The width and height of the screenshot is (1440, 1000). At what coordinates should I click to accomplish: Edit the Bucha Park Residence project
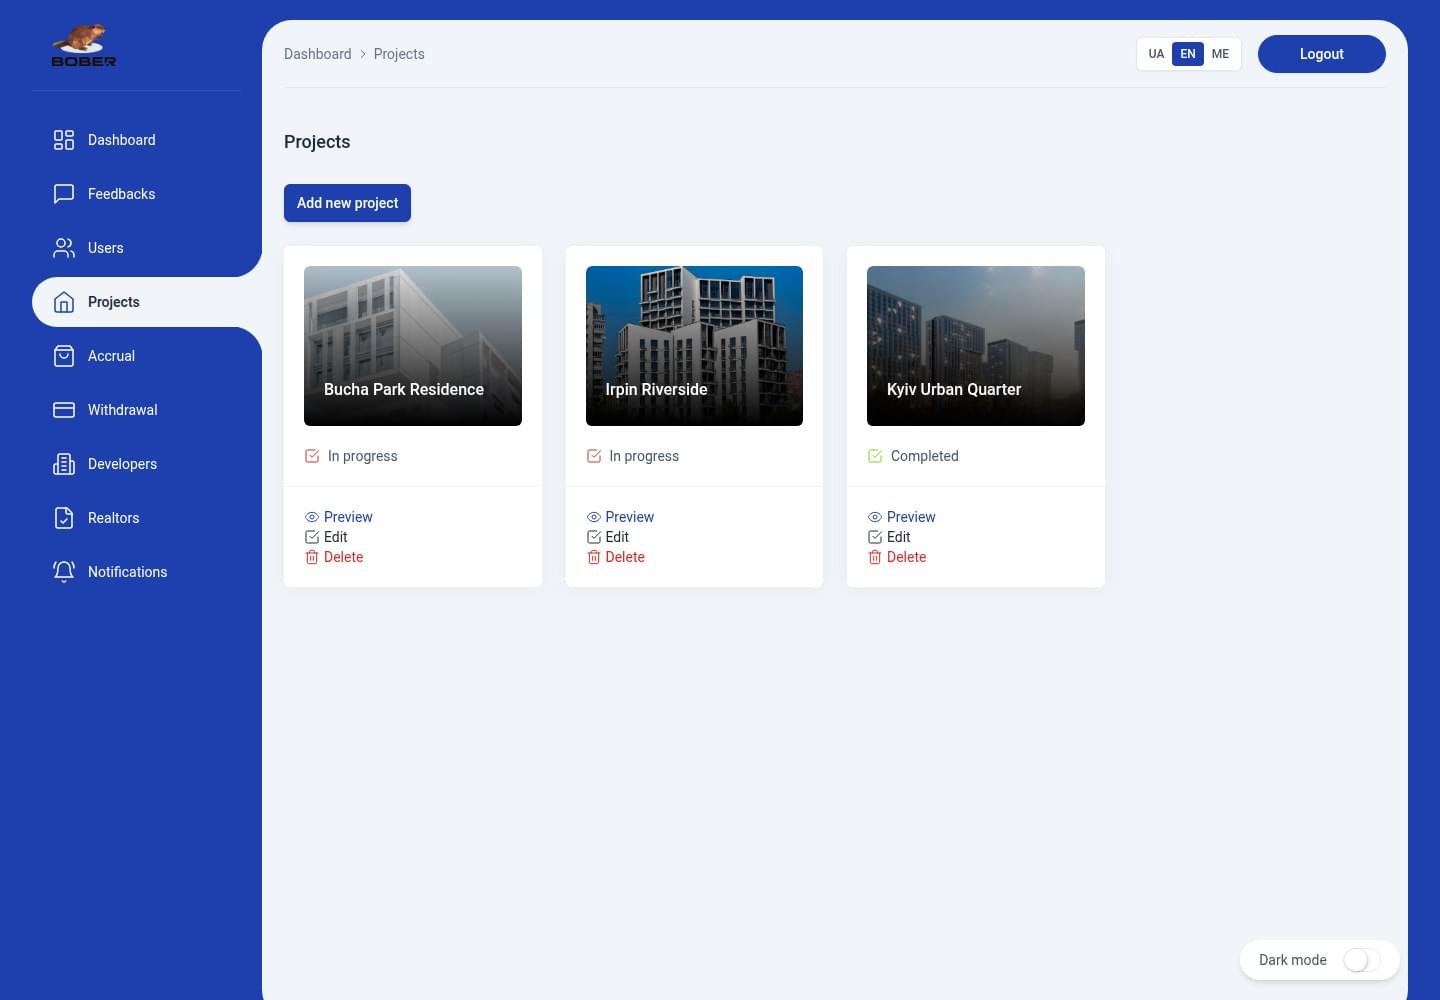pyautogui.click(x=326, y=537)
